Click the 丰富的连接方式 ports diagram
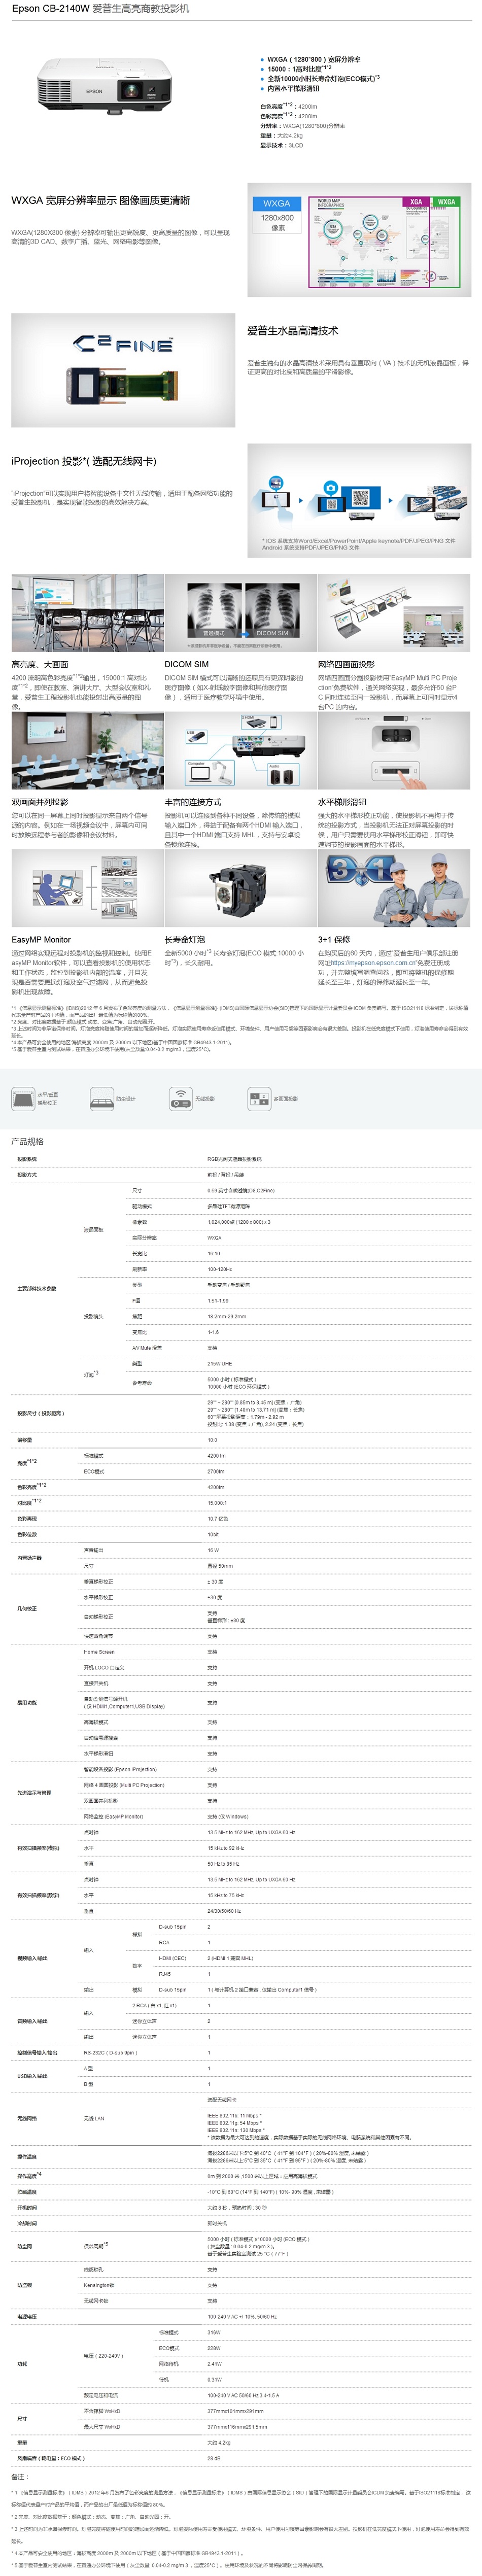The height and width of the screenshot is (2576, 482). (241, 751)
